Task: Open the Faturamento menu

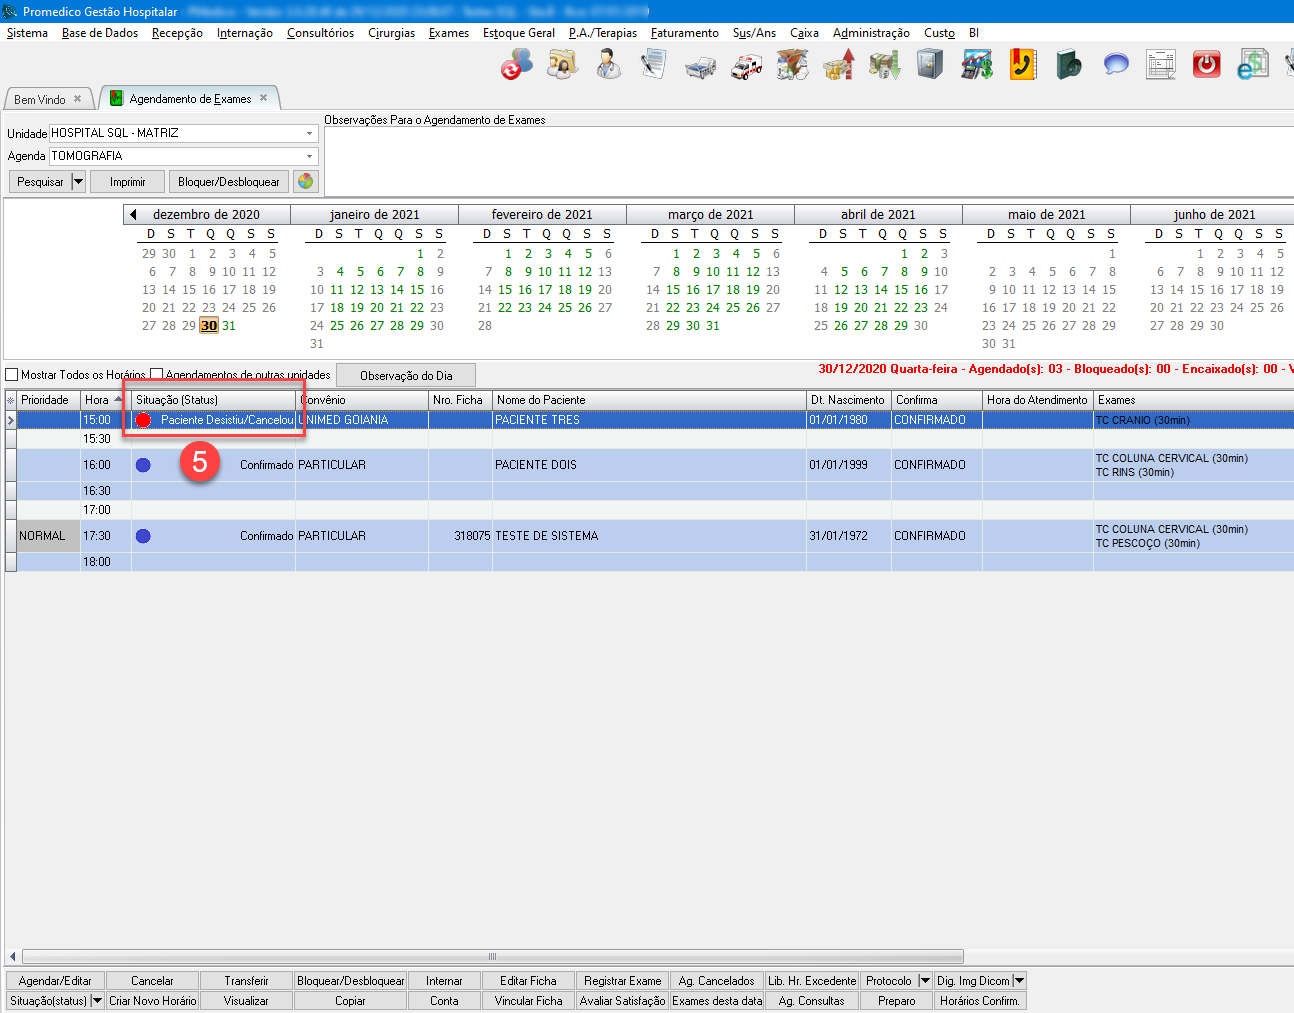Action: 684,33
